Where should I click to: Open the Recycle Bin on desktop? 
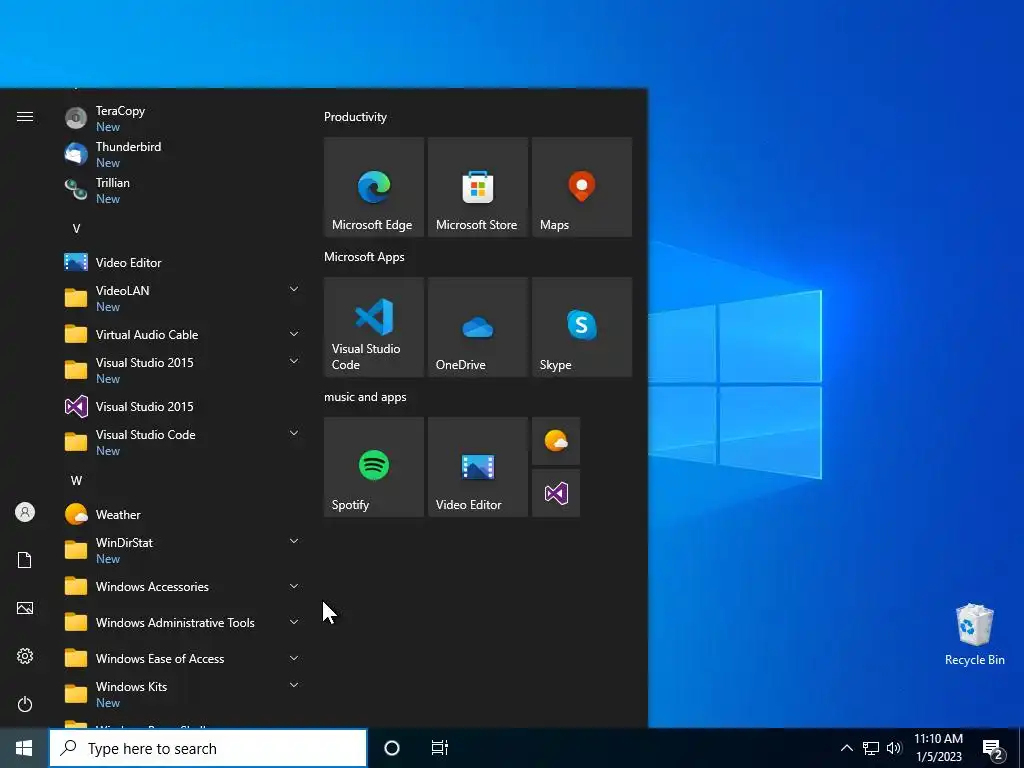point(974,635)
